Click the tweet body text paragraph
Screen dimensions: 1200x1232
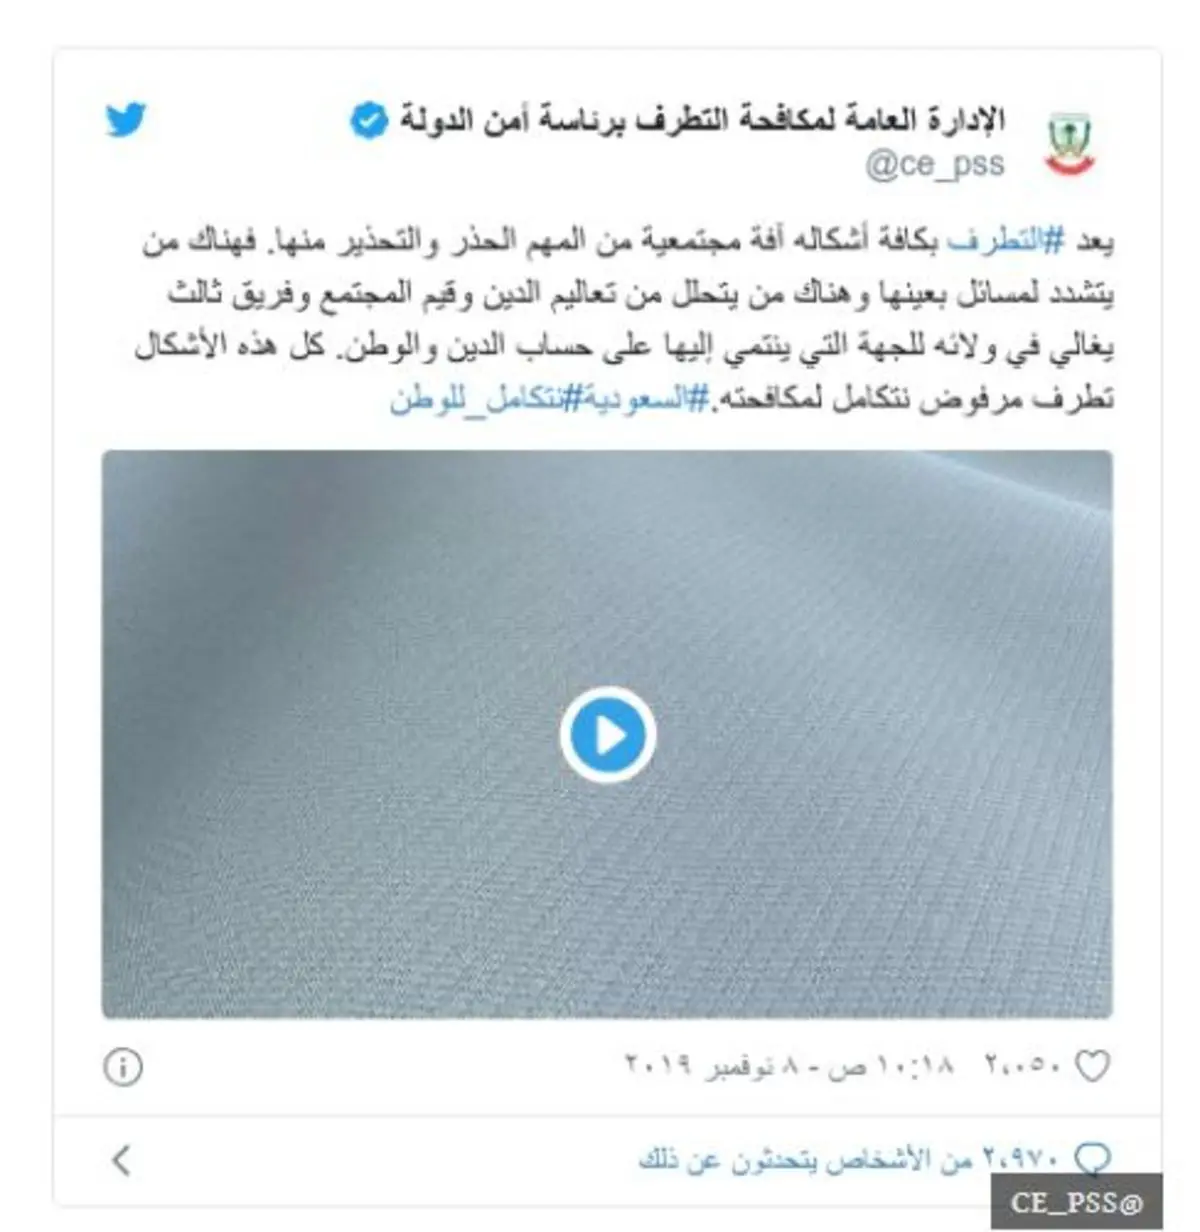[625, 320]
